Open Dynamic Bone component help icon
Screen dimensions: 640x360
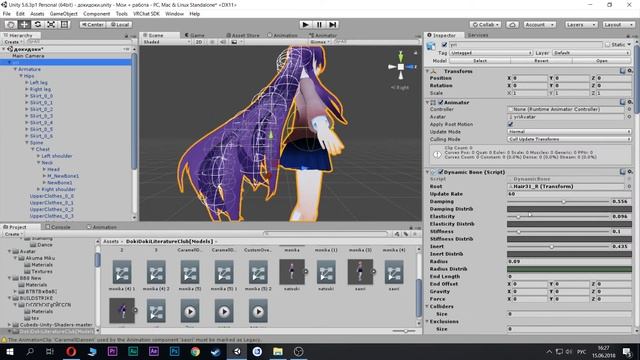coord(622,172)
